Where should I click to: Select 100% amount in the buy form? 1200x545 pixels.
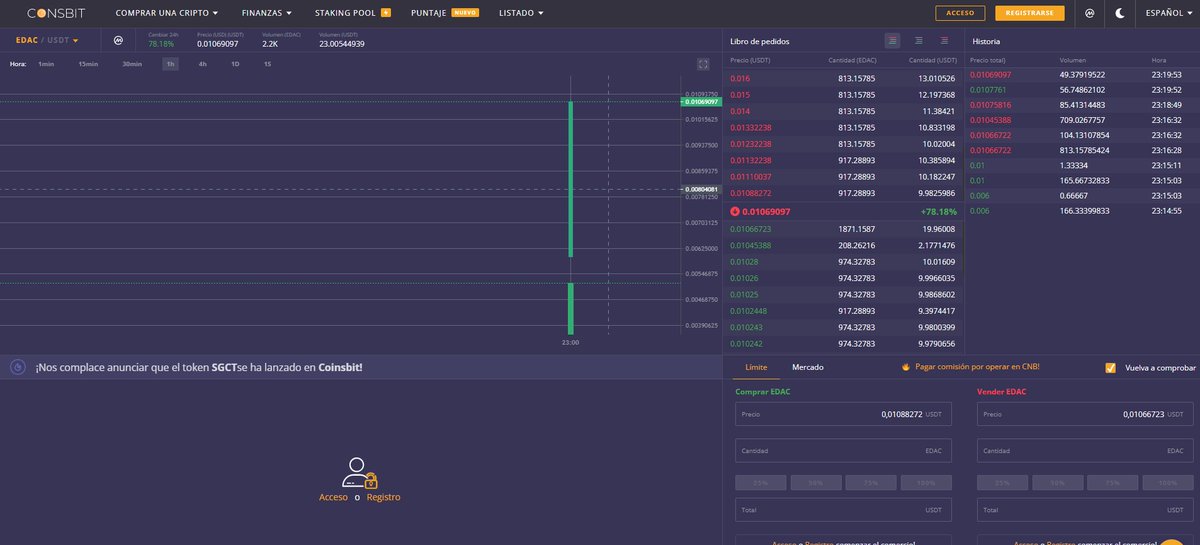926,483
